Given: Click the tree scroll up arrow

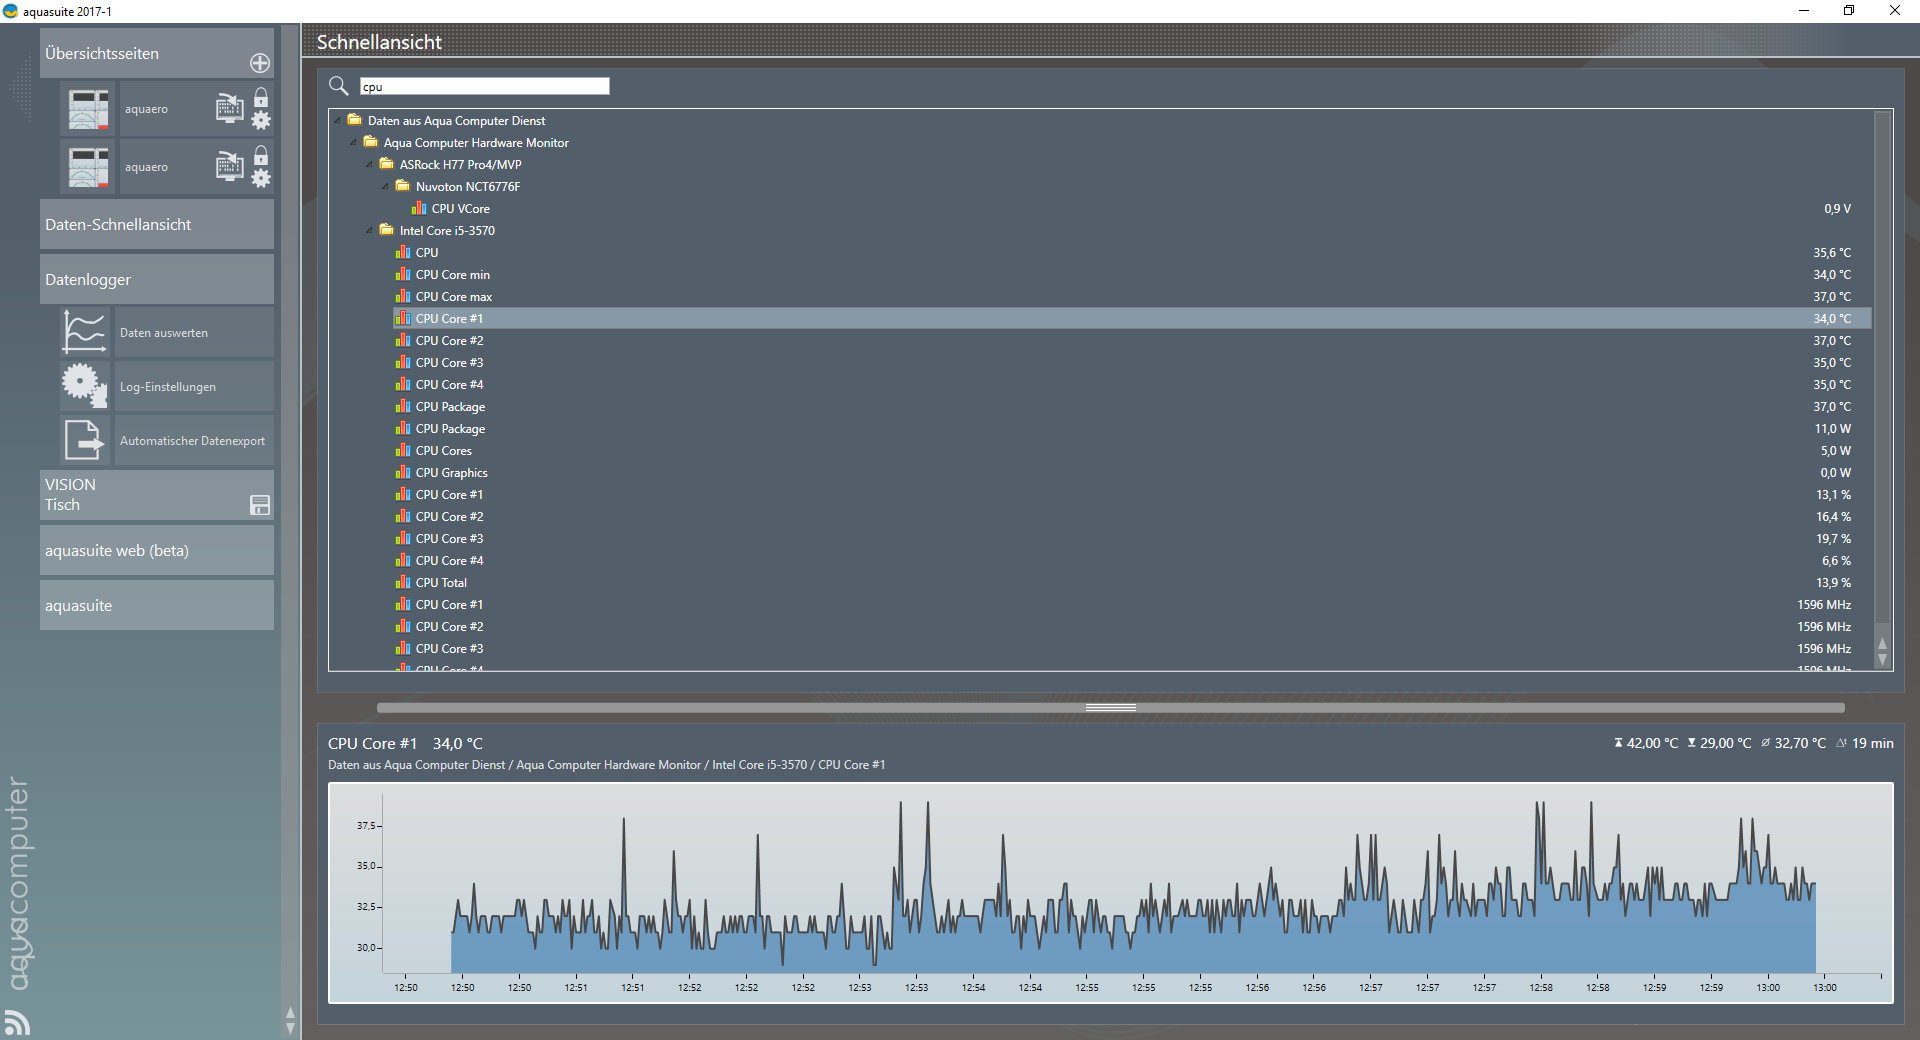Looking at the screenshot, I should [x=1883, y=644].
